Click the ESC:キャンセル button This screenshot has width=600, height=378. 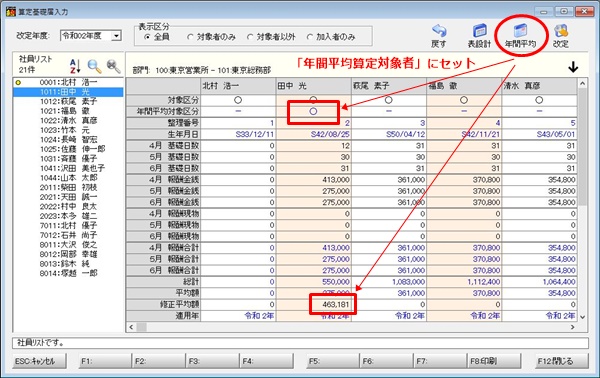39,361
